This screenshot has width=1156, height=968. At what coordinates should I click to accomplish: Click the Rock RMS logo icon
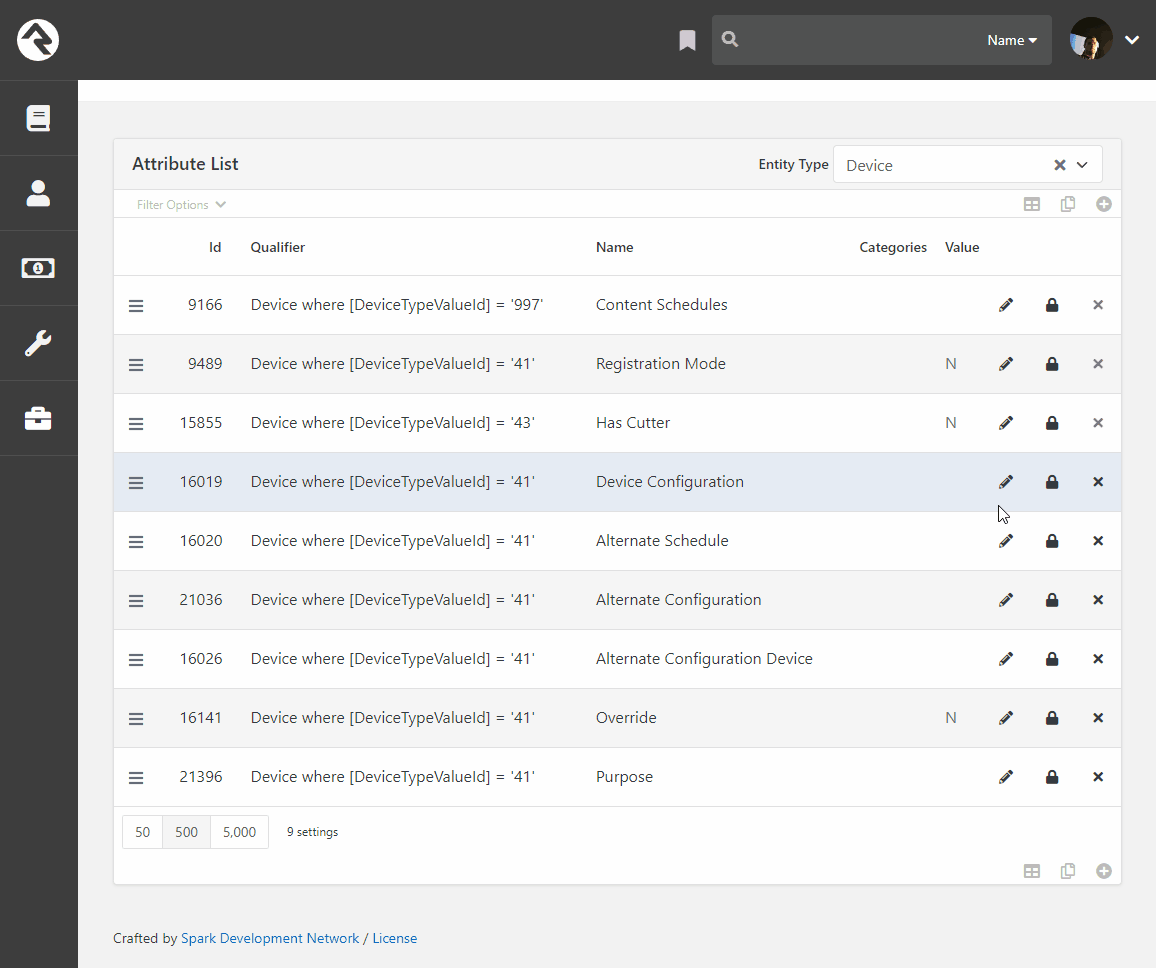click(x=38, y=40)
